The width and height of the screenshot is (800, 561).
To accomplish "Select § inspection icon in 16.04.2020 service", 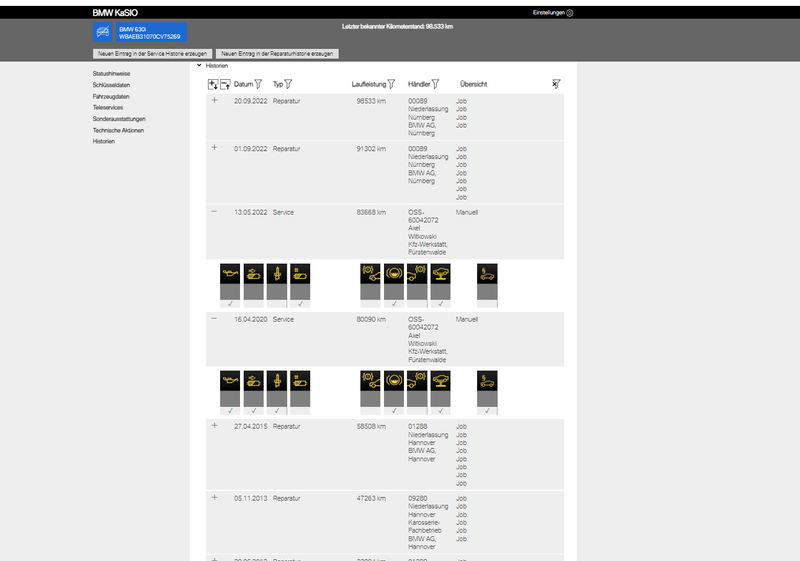I will [x=487, y=381].
